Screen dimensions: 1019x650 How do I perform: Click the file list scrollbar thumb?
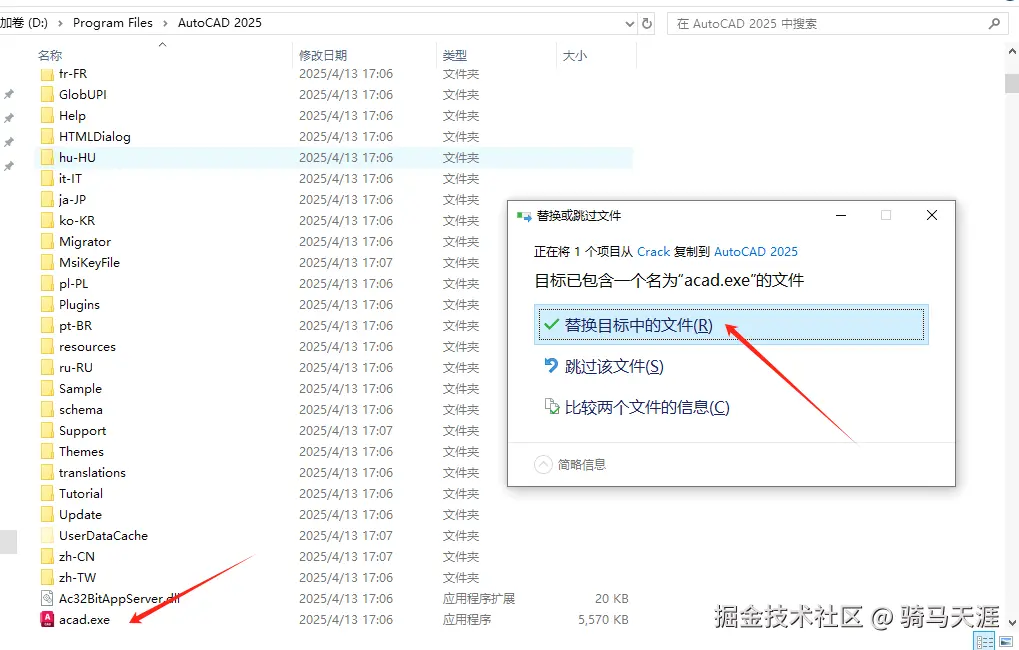point(1012,84)
